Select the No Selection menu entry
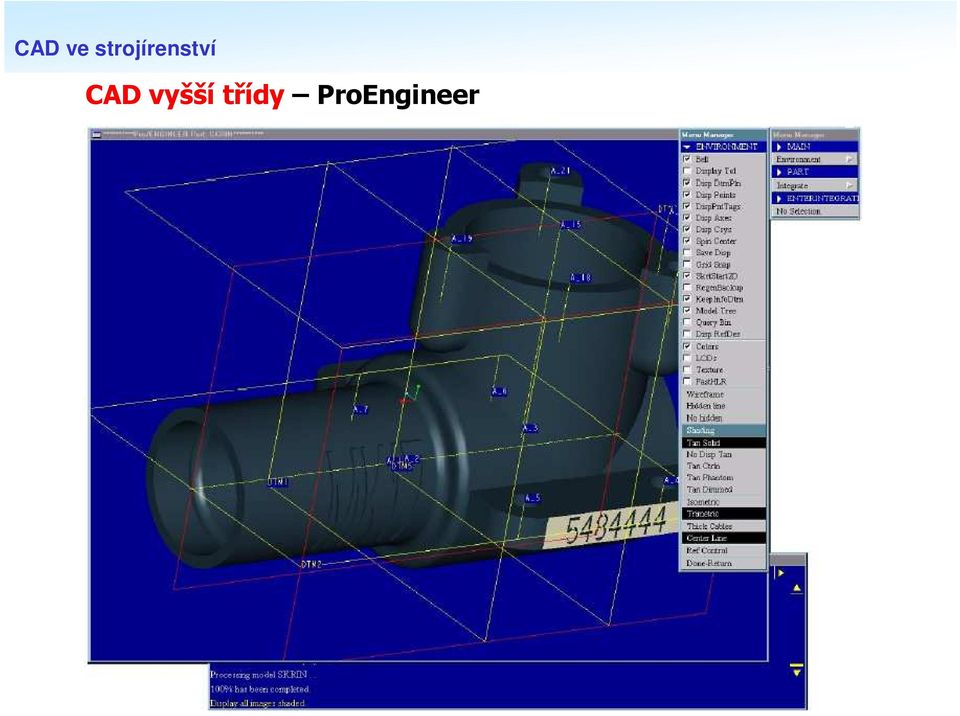This screenshot has height=716, width=960. coord(815,211)
